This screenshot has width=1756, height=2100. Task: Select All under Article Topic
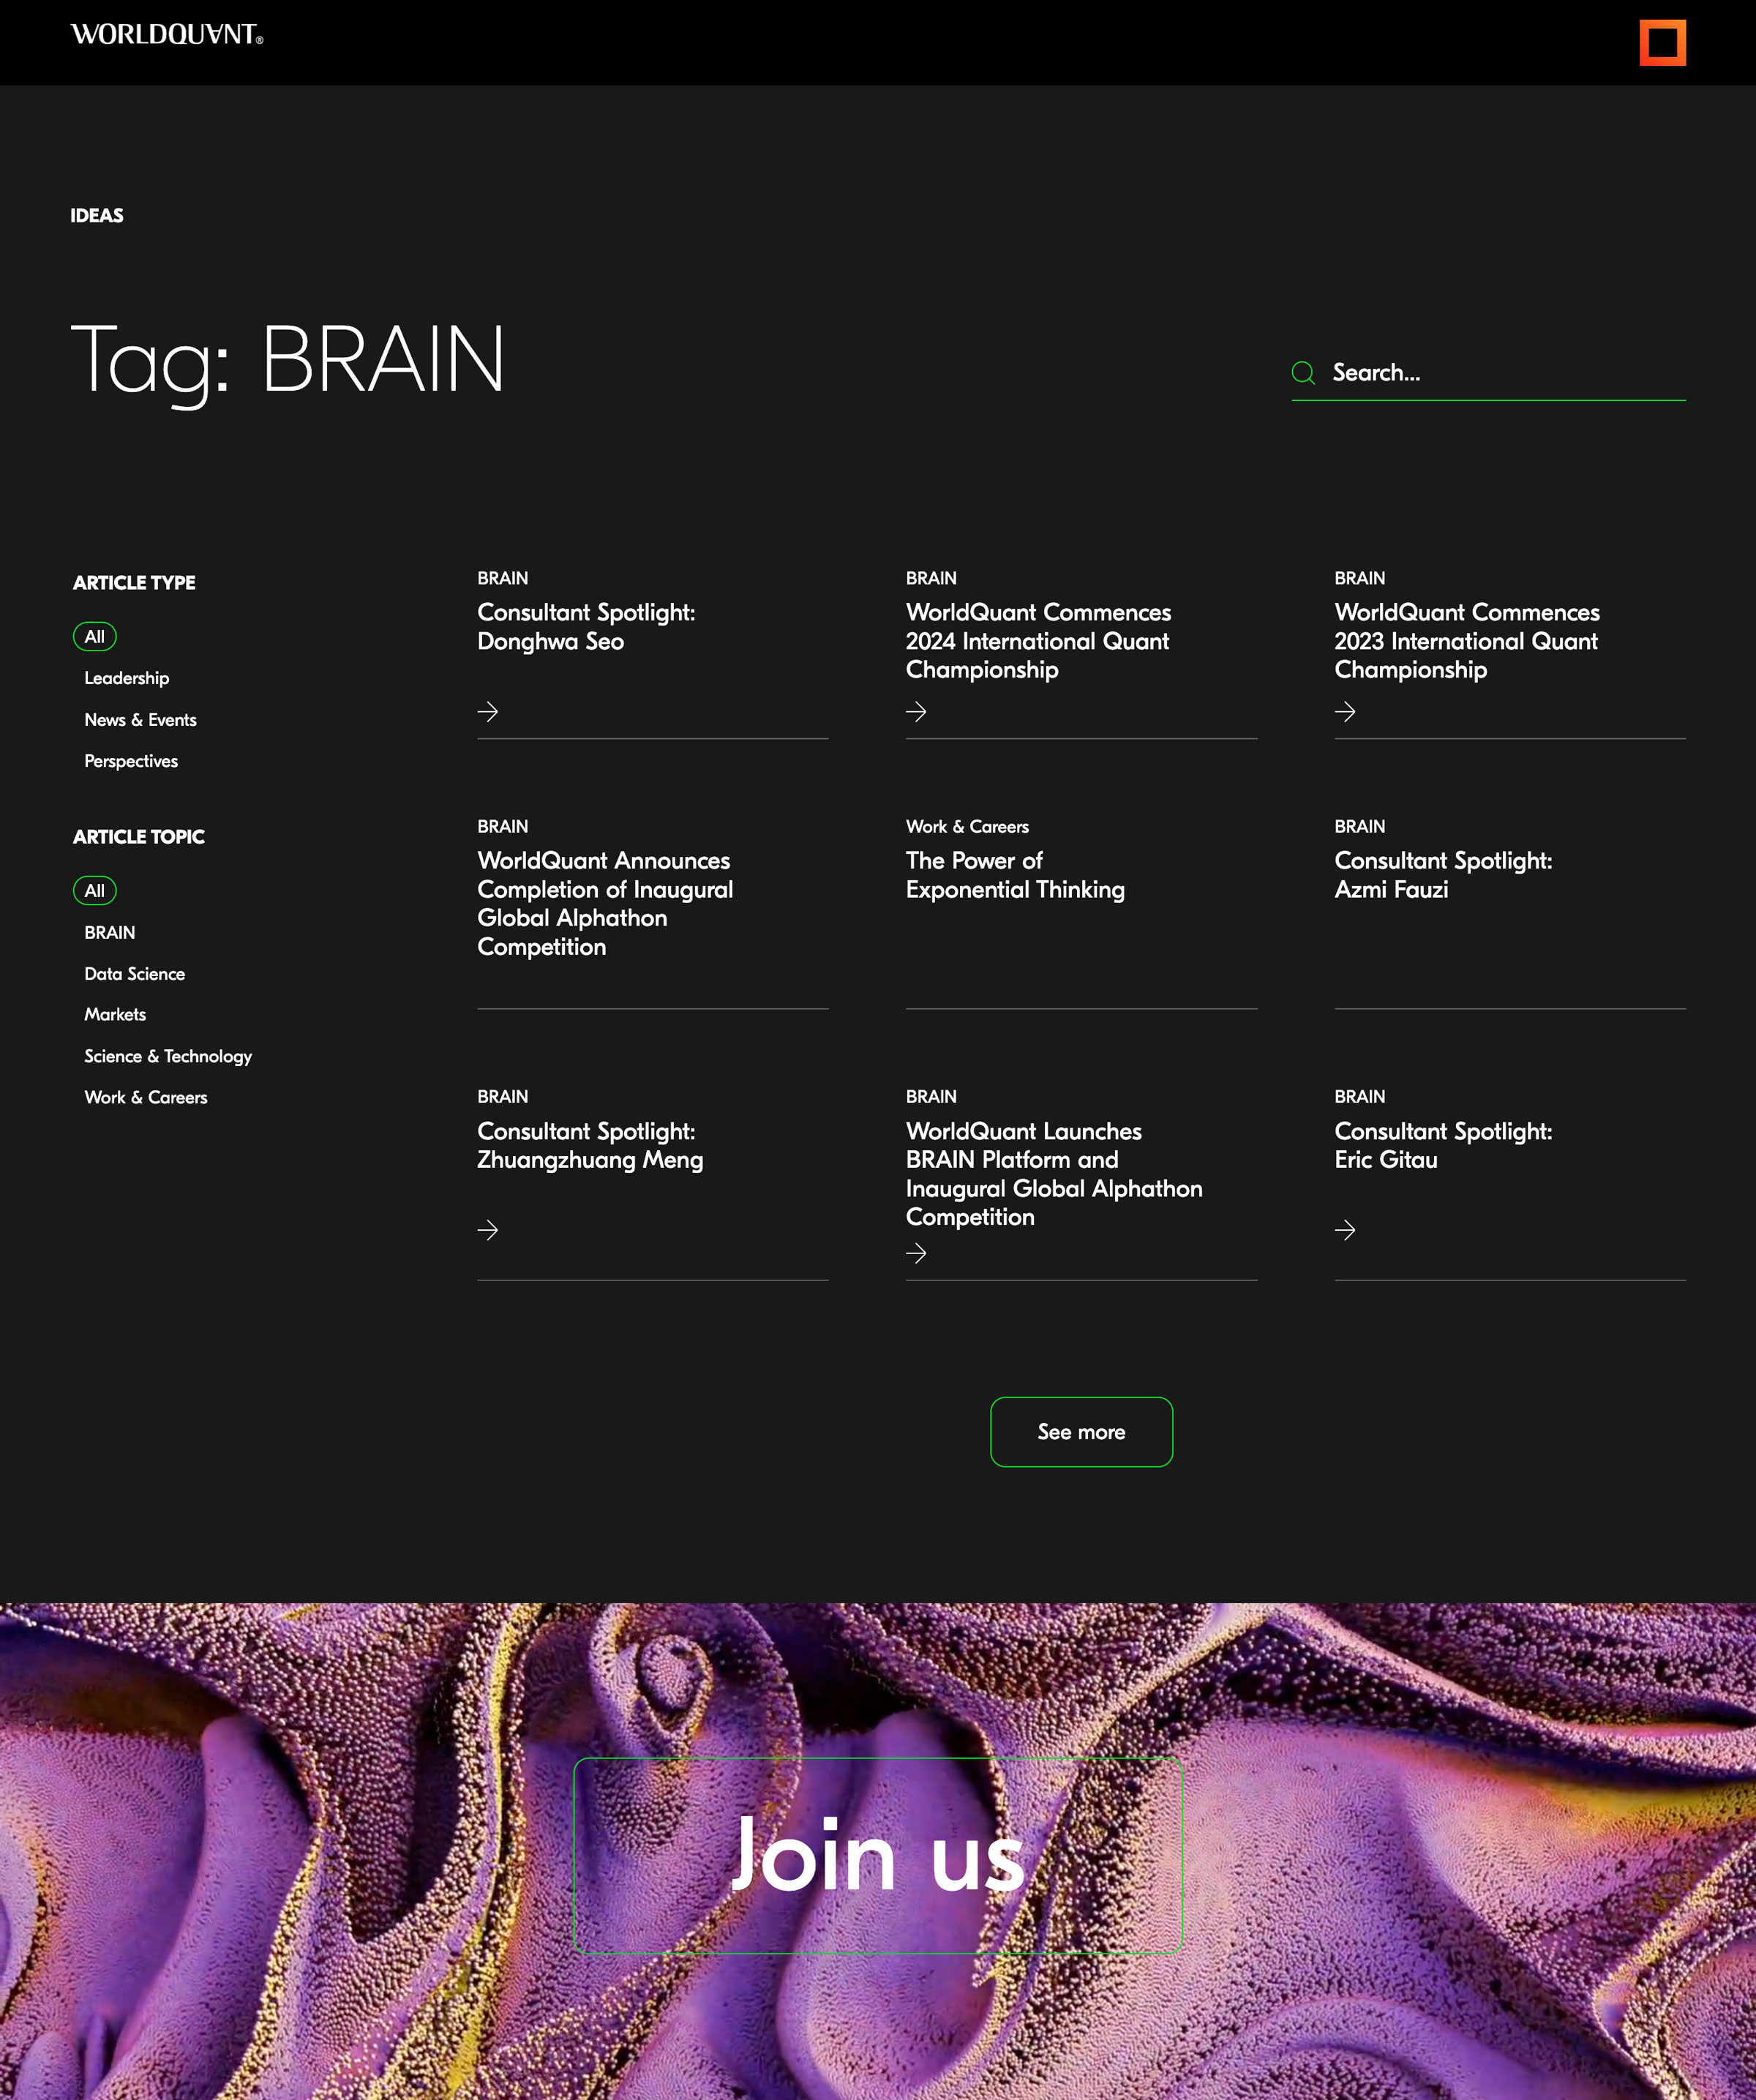pos(95,891)
